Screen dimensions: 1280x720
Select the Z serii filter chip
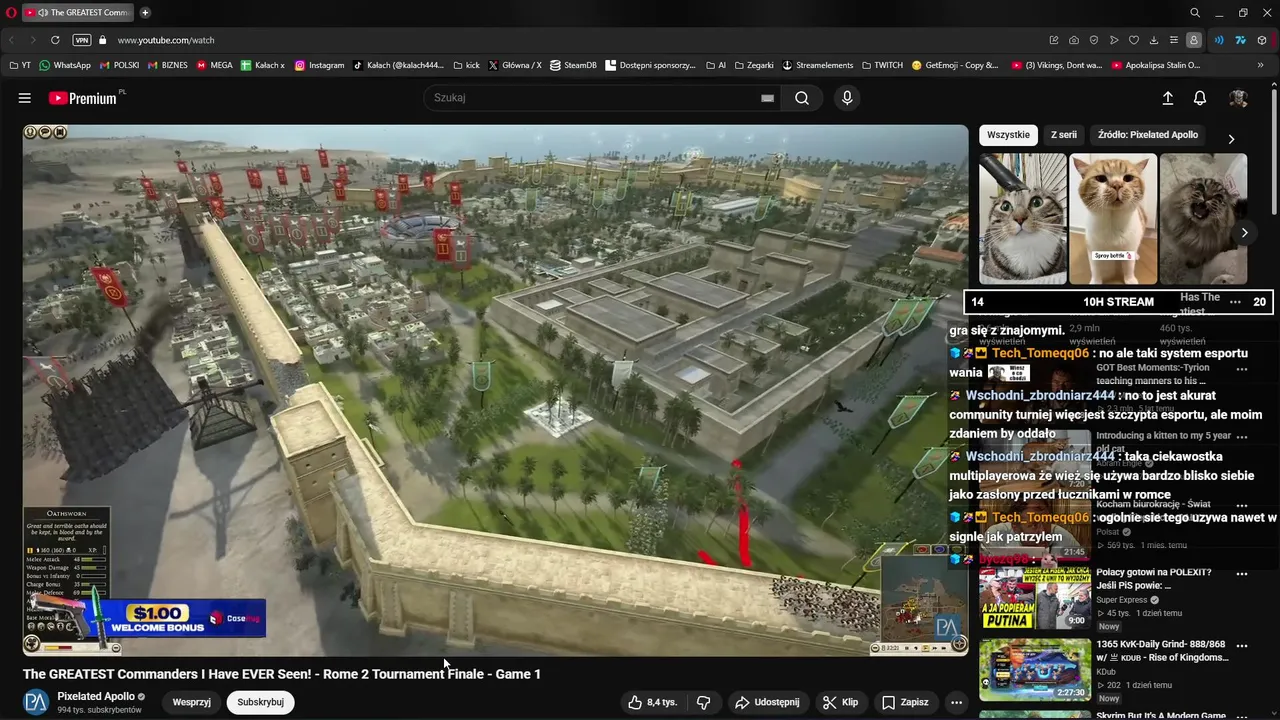click(1064, 135)
